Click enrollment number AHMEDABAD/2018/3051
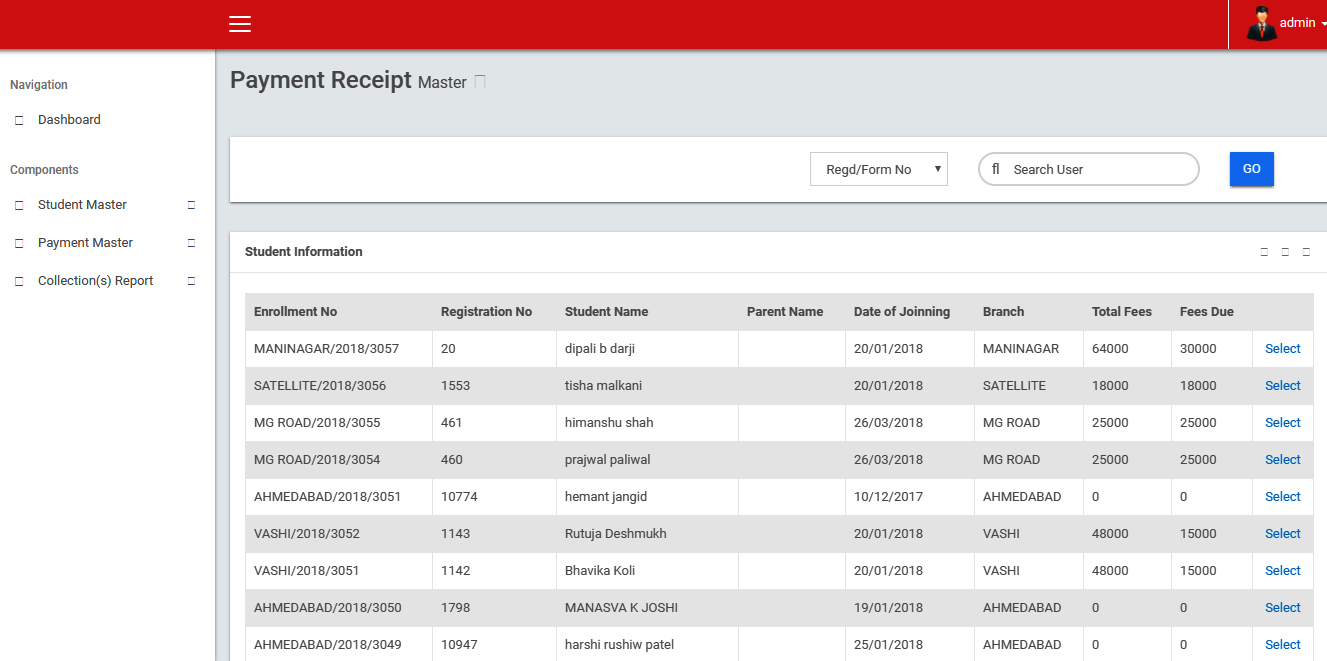 pos(328,497)
